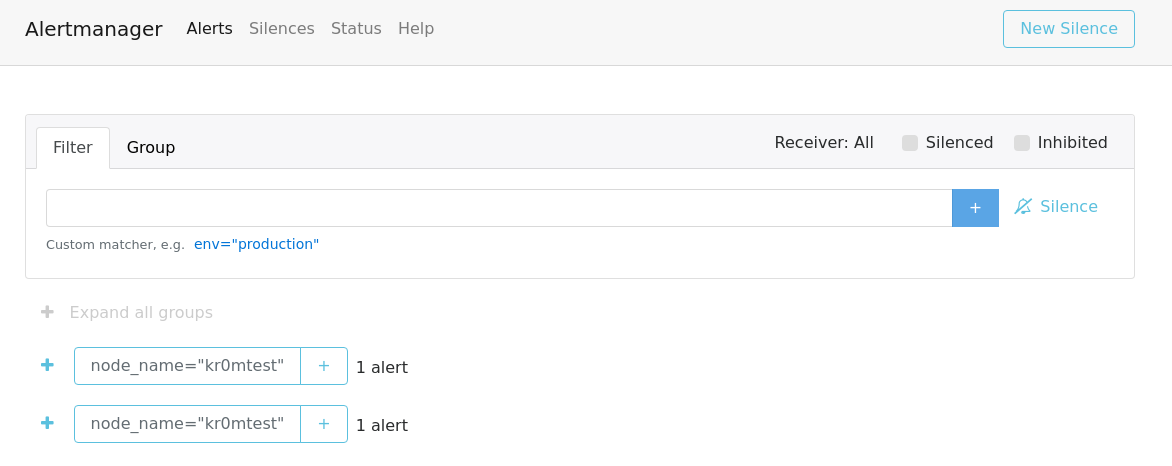Expand the second node_name alert group
Viewport: 1172px width, 466px height.
tap(47, 423)
